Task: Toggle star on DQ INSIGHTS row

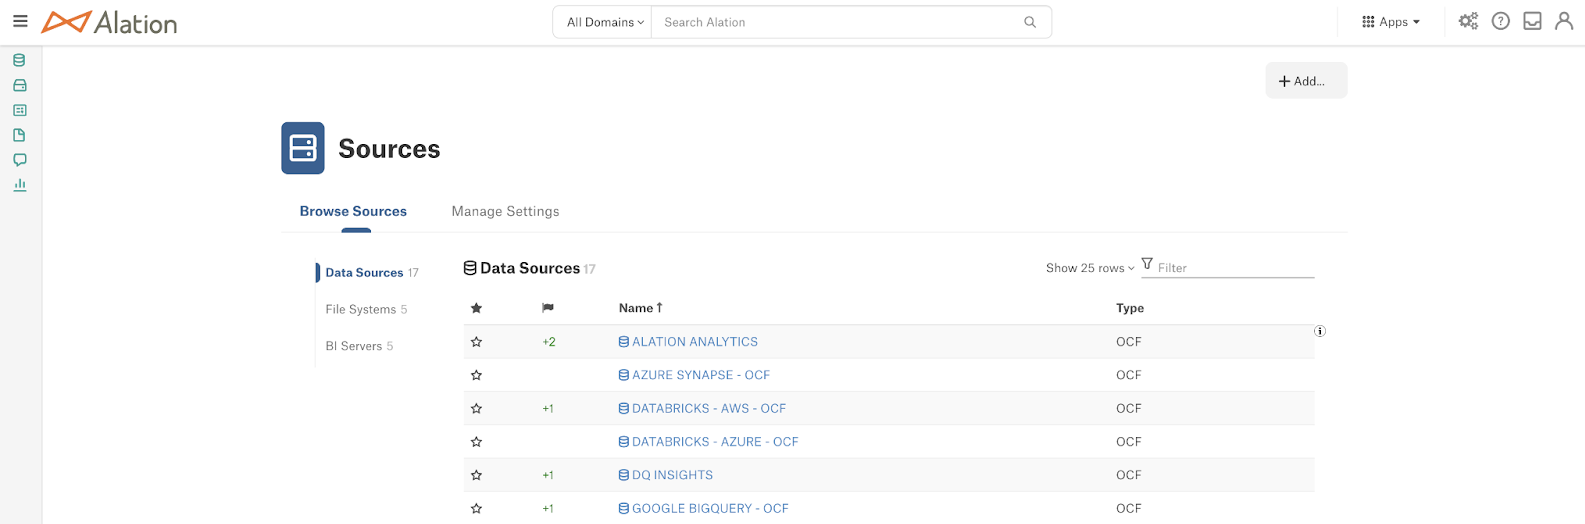Action: click(476, 475)
